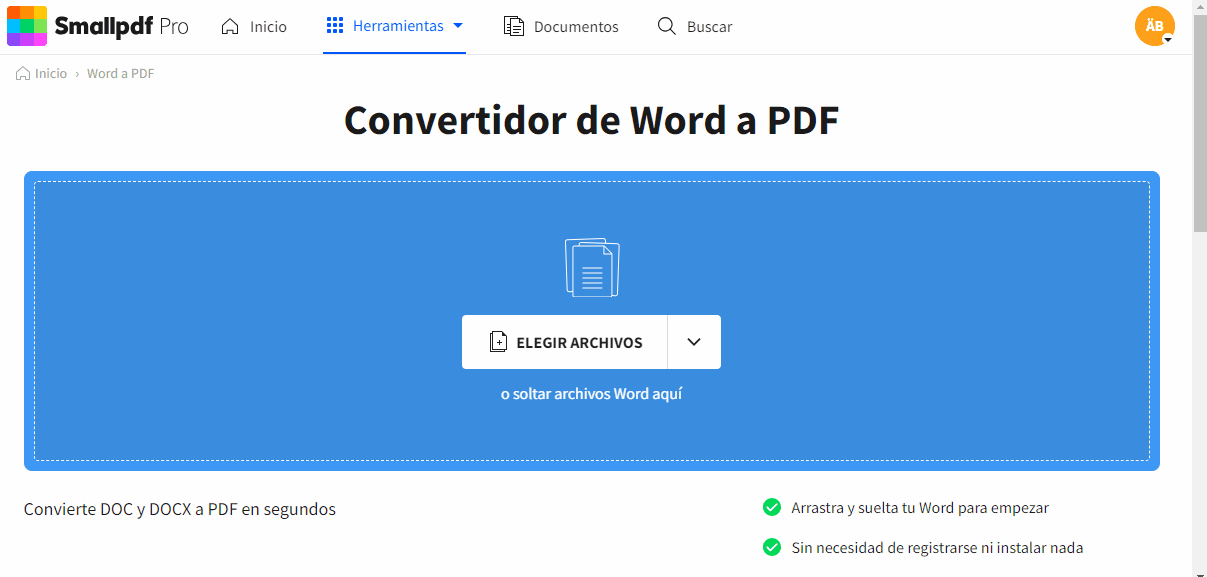Click the Documentos file icon

(x=514, y=27)
